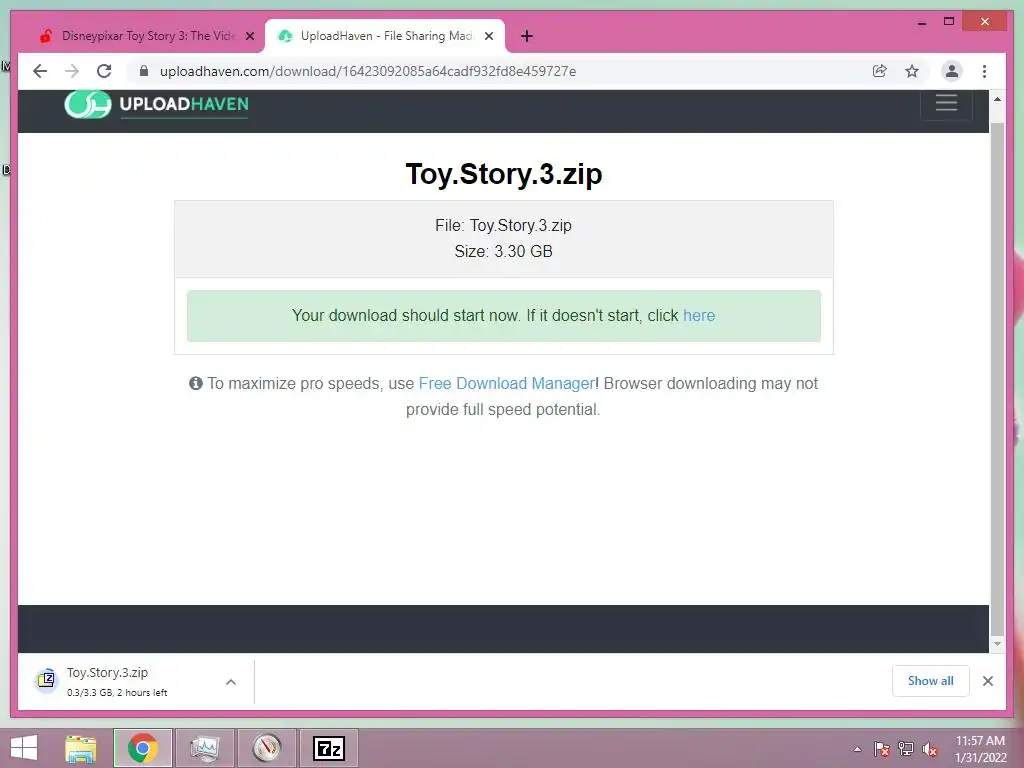The height and width of the screenshot is (768, 1024).
Task: Reload the UploadHaven page
Action: [104, 71]
